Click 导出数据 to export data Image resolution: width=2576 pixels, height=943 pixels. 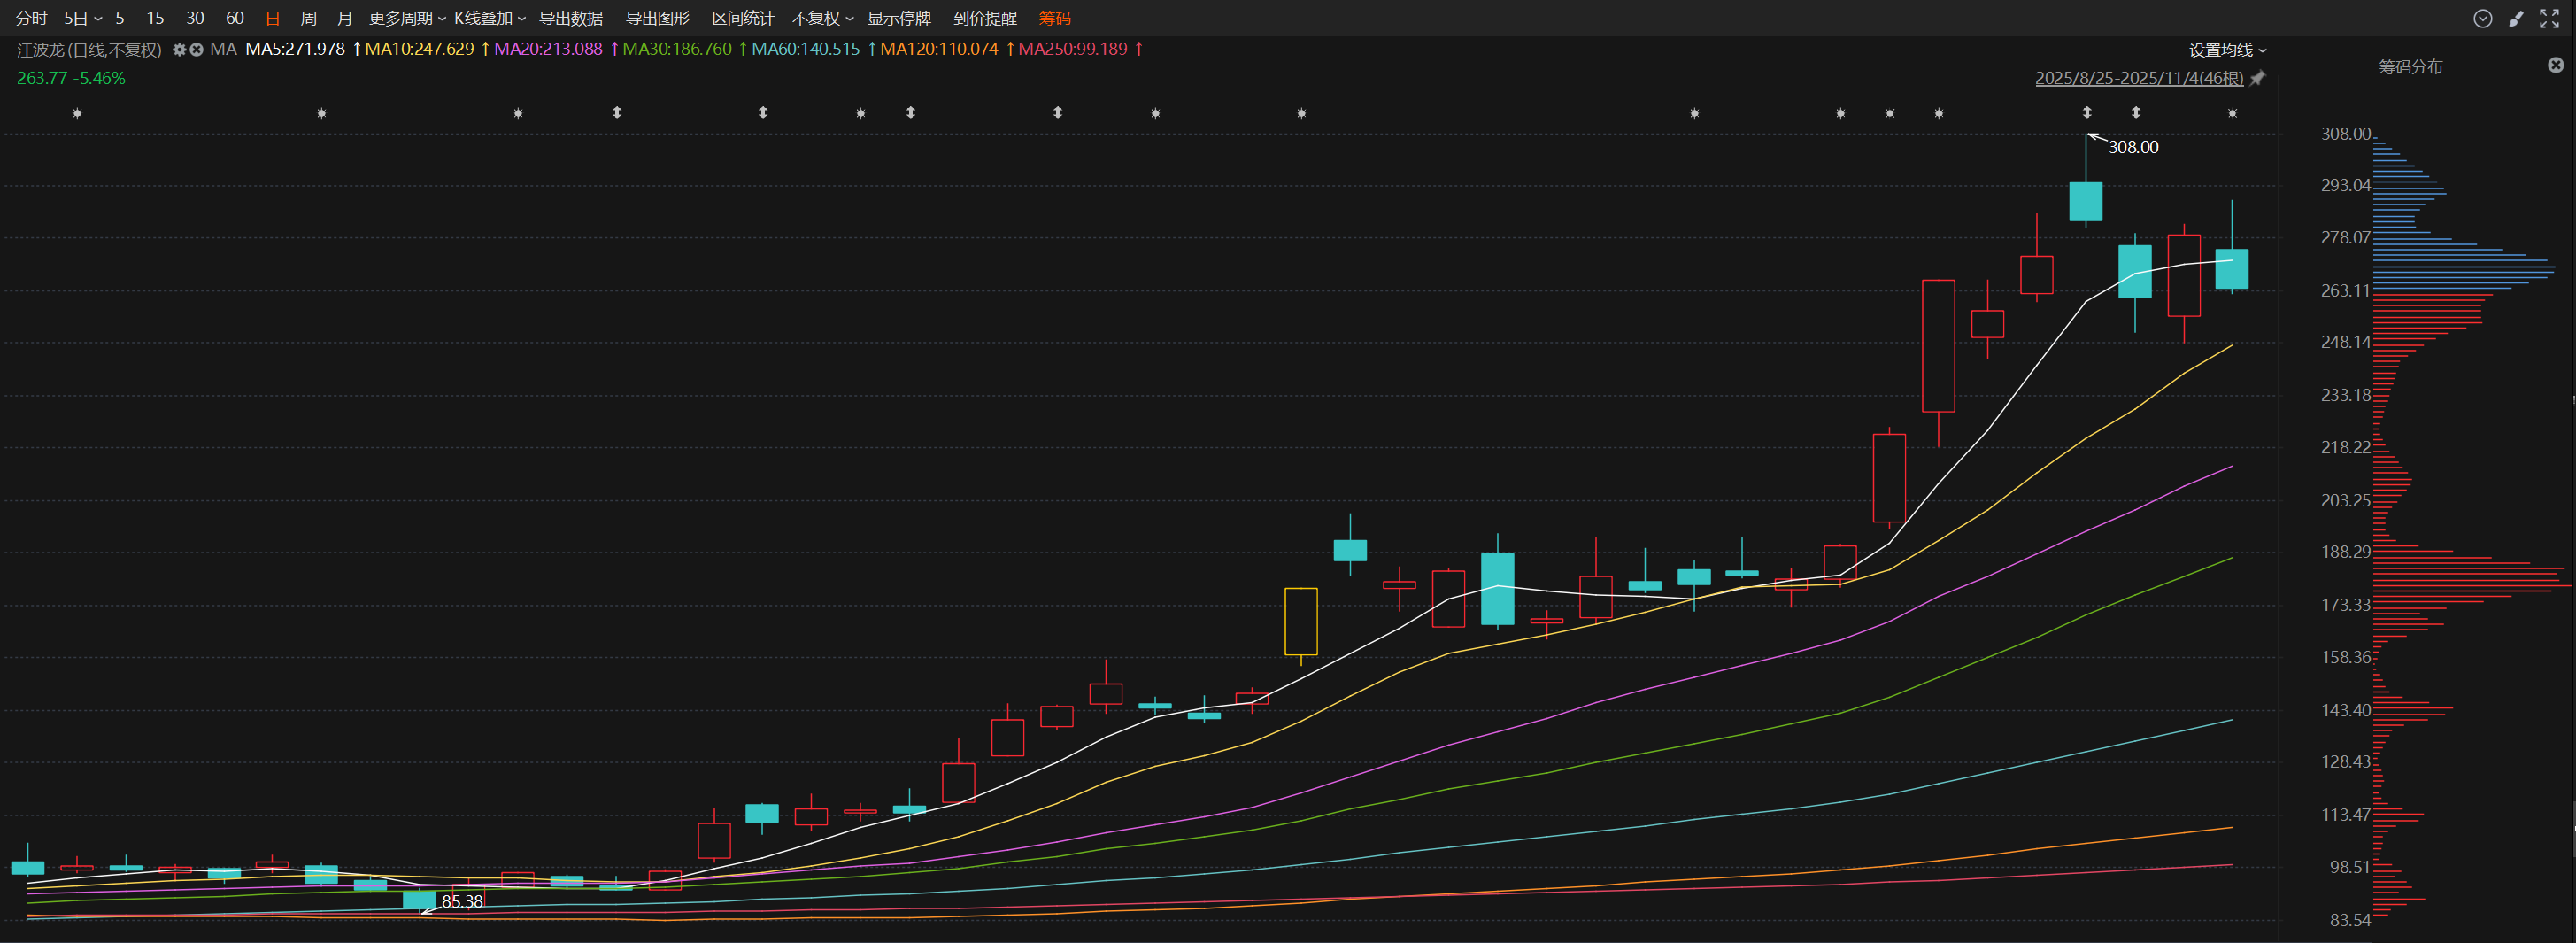coord(571,18)
